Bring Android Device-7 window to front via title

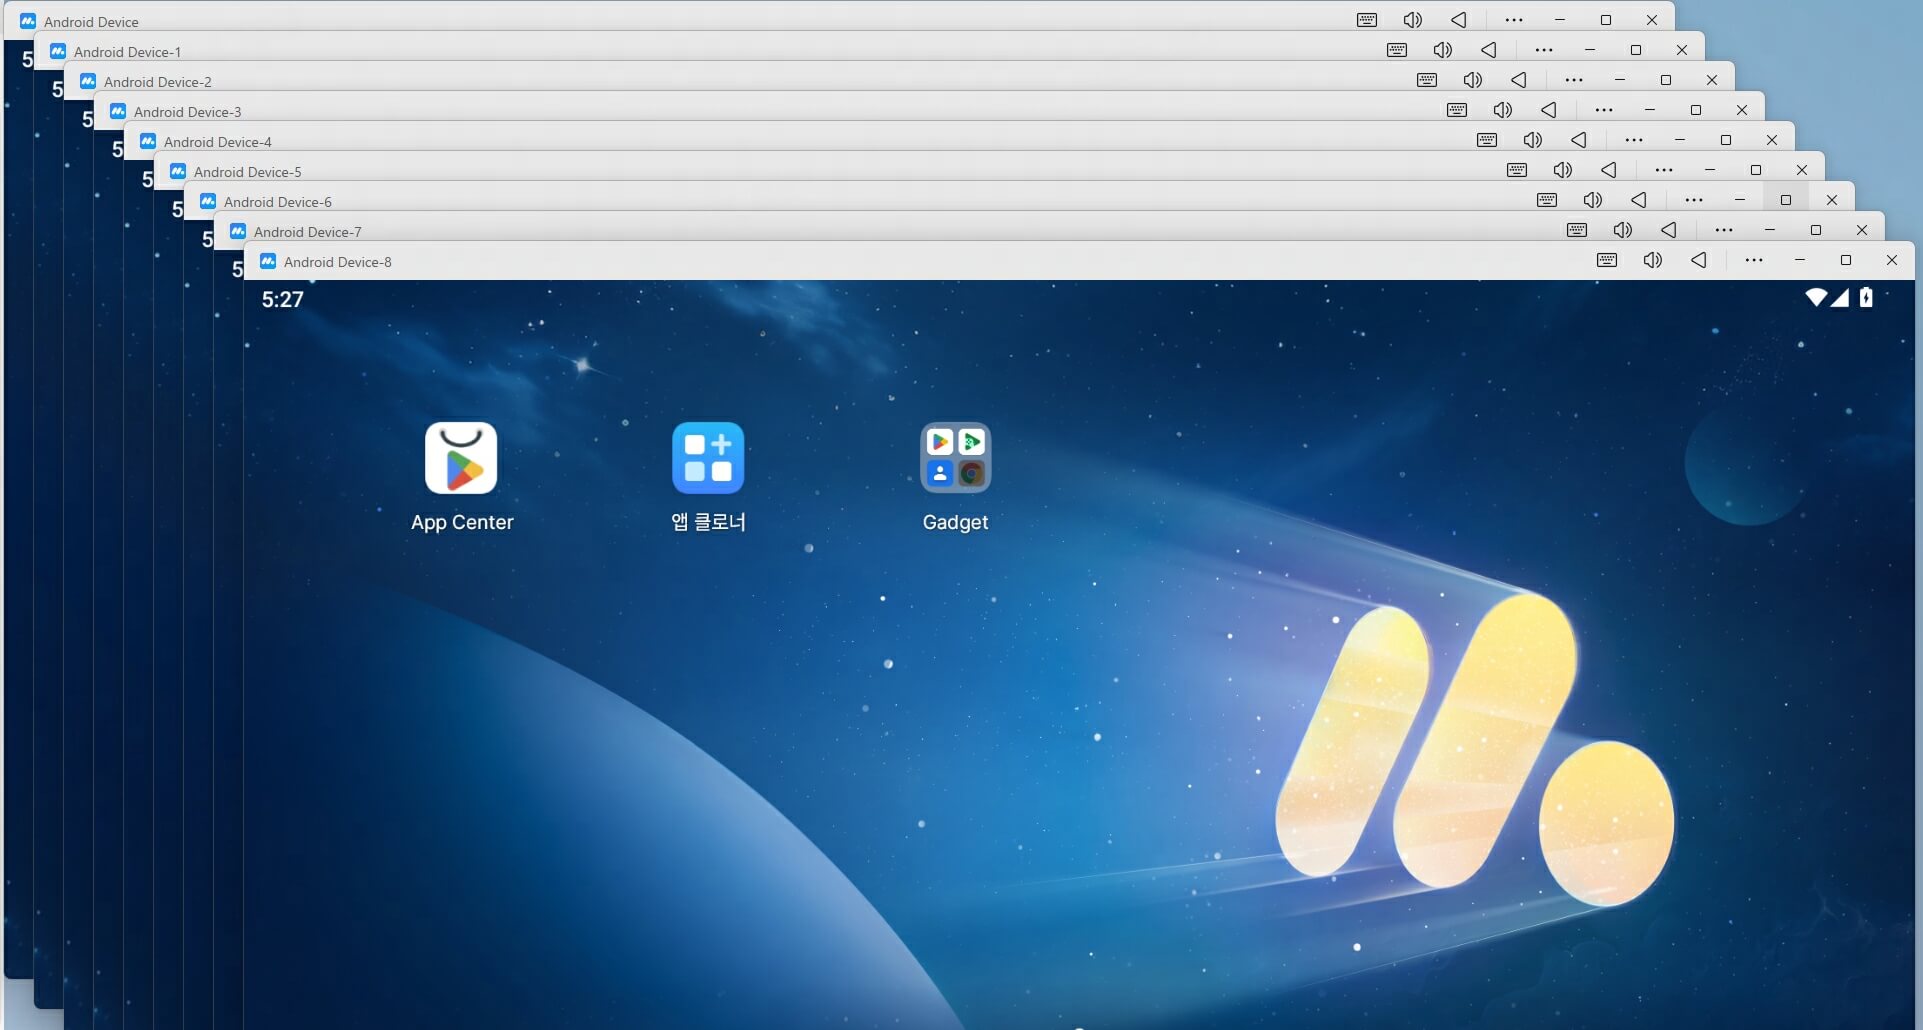tap(307, 232)
